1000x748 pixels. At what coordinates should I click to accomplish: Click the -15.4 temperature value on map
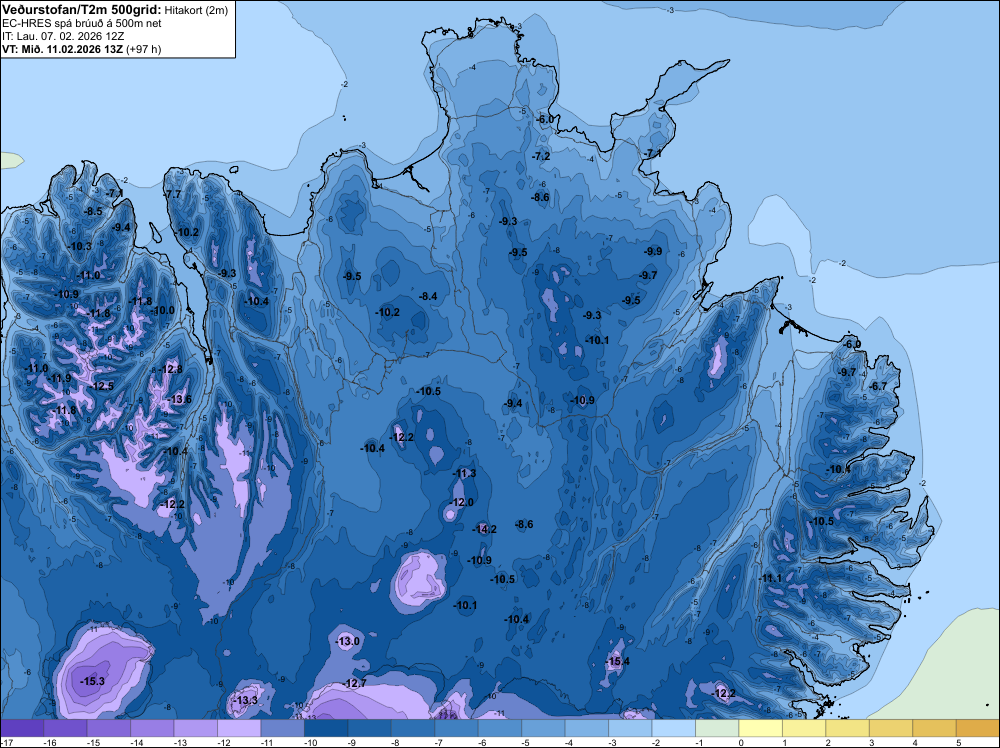tap(617, 661)
